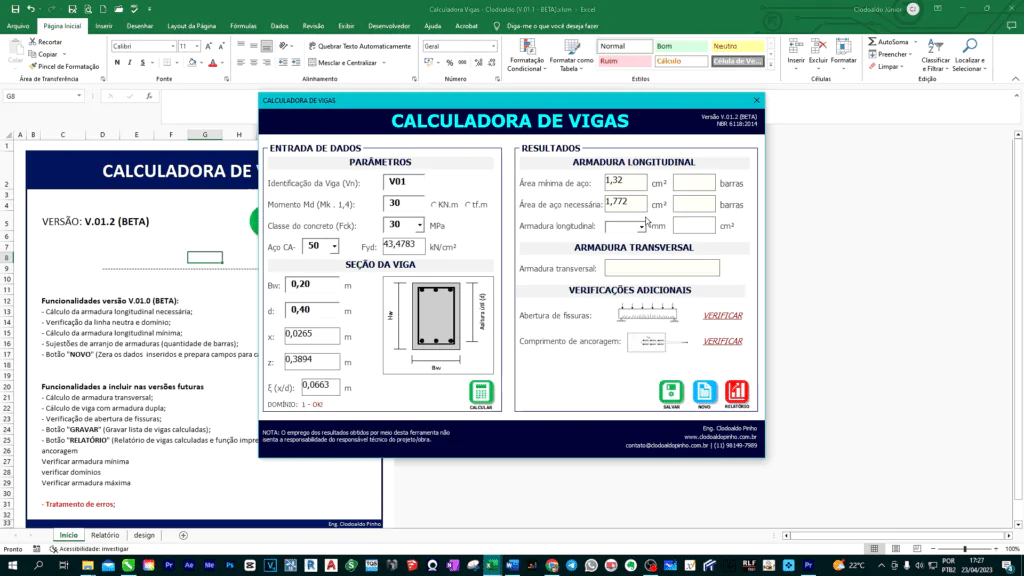The width and height of the screenshot is (1024, 576).
Task: Click the d input field showing 0,40
Action: [312, 310]
